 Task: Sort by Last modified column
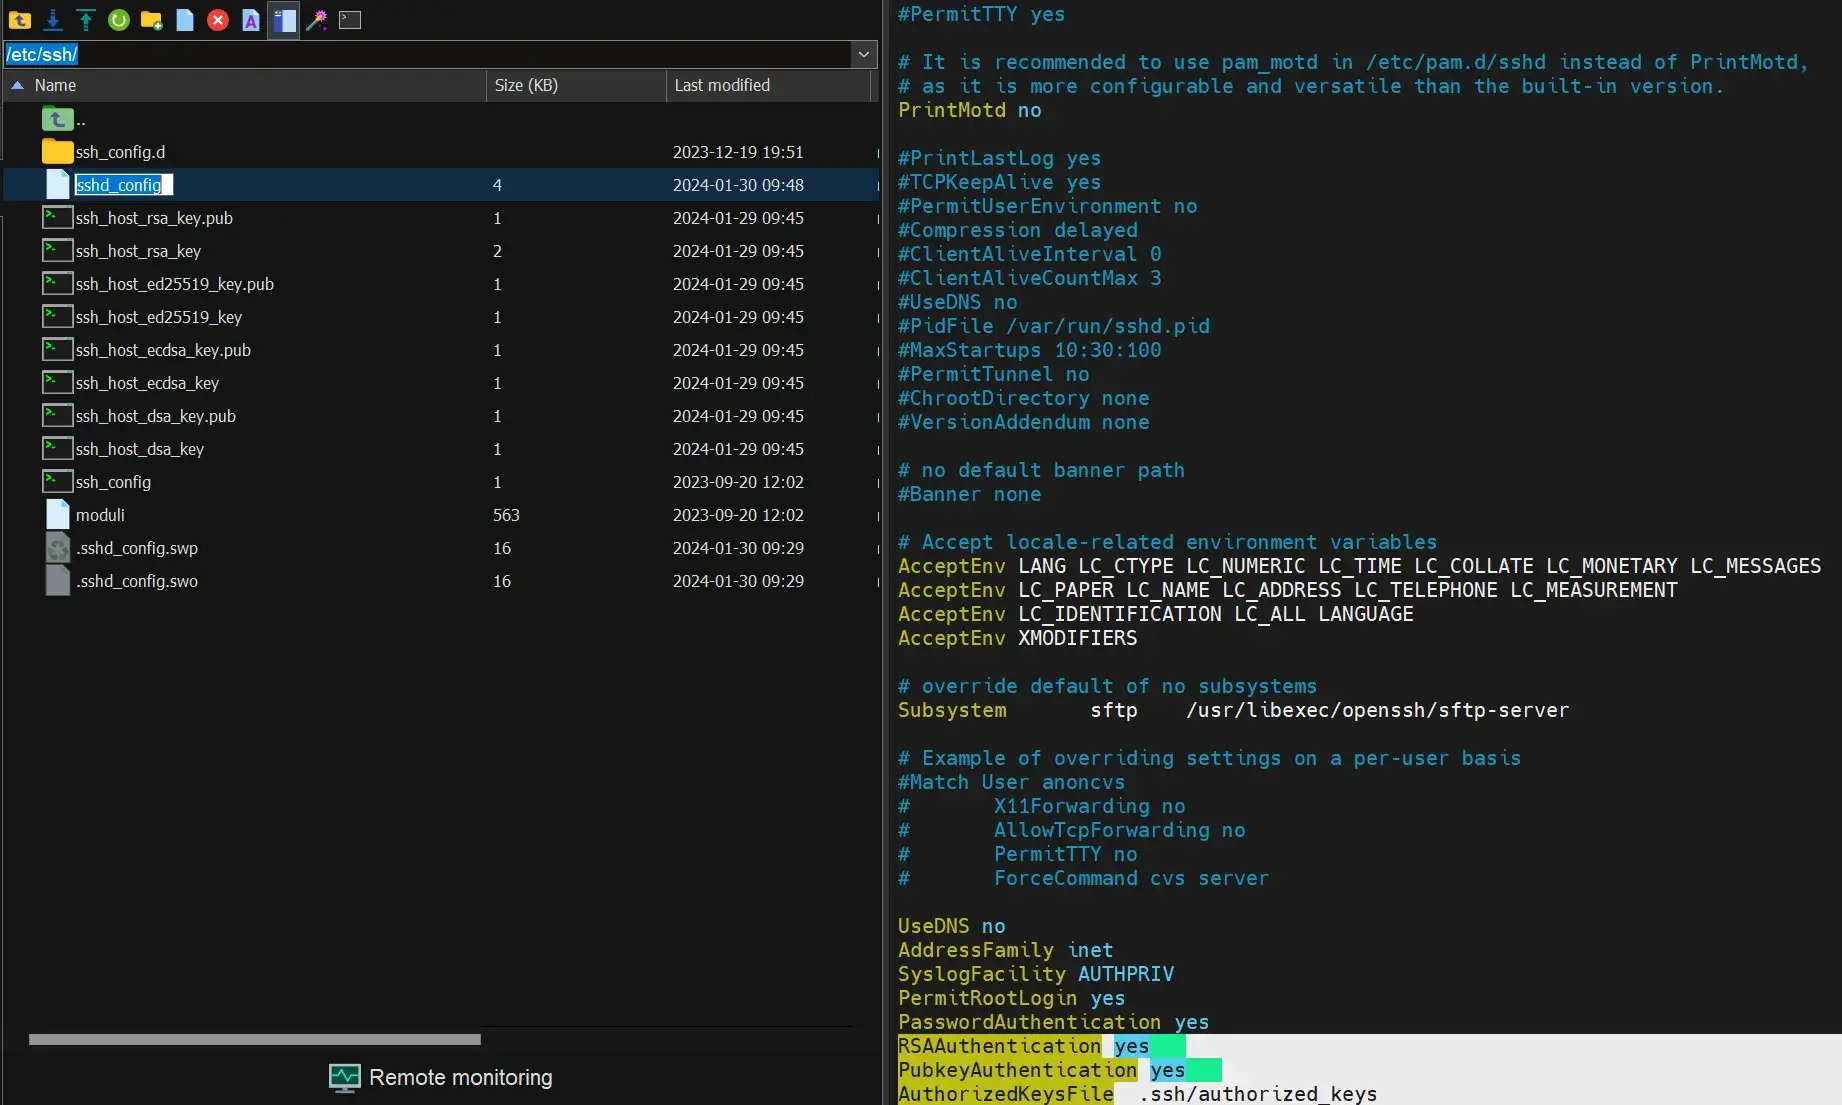click(768, 85)
